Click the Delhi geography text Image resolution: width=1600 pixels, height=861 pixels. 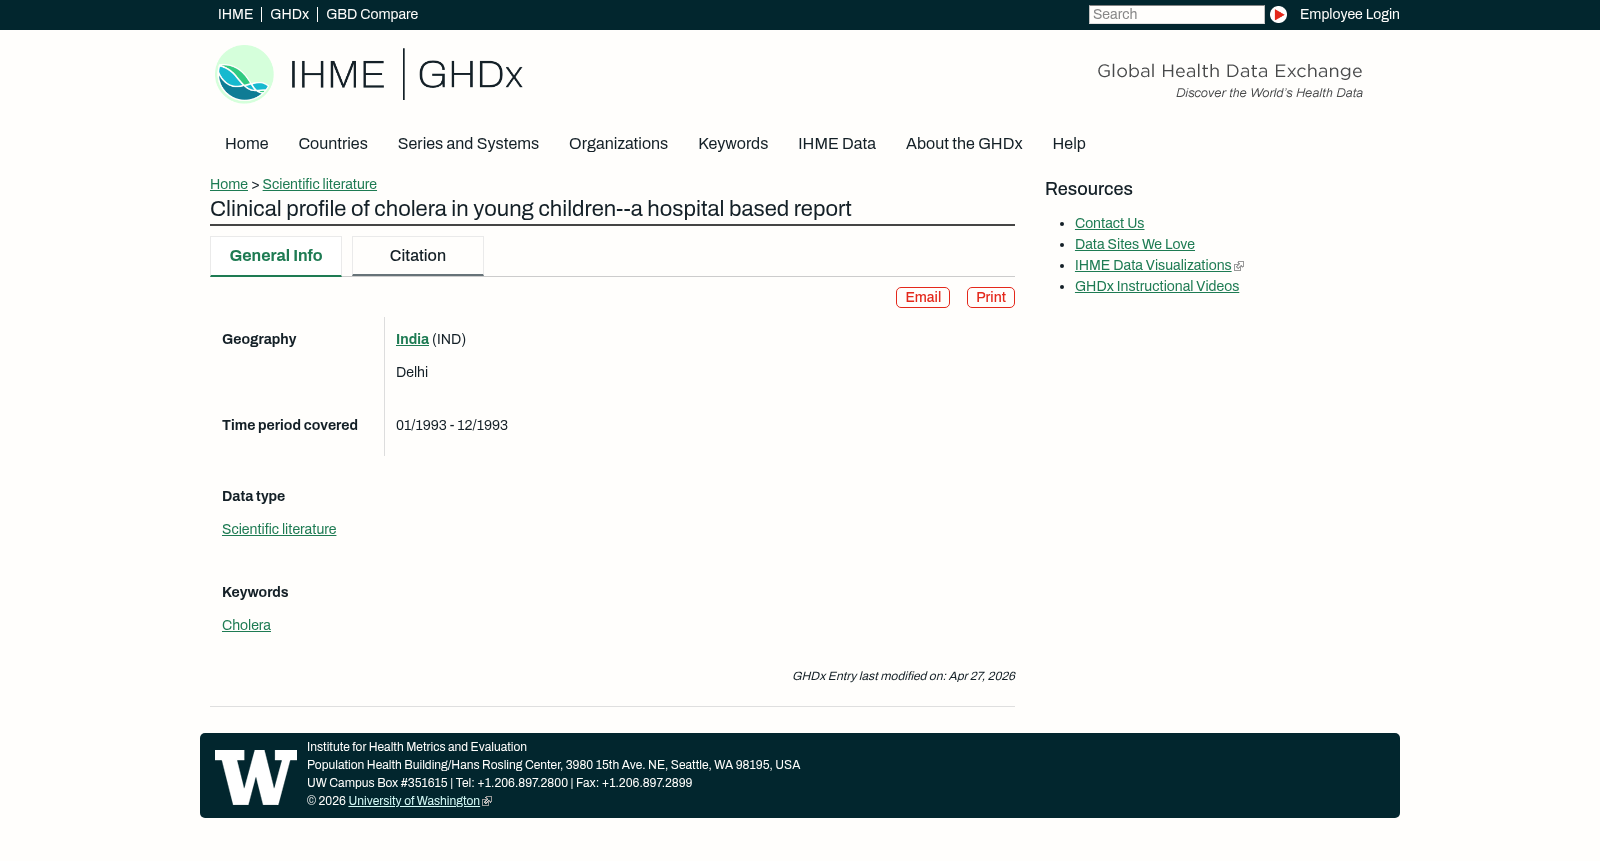click(x=412, y=373)
